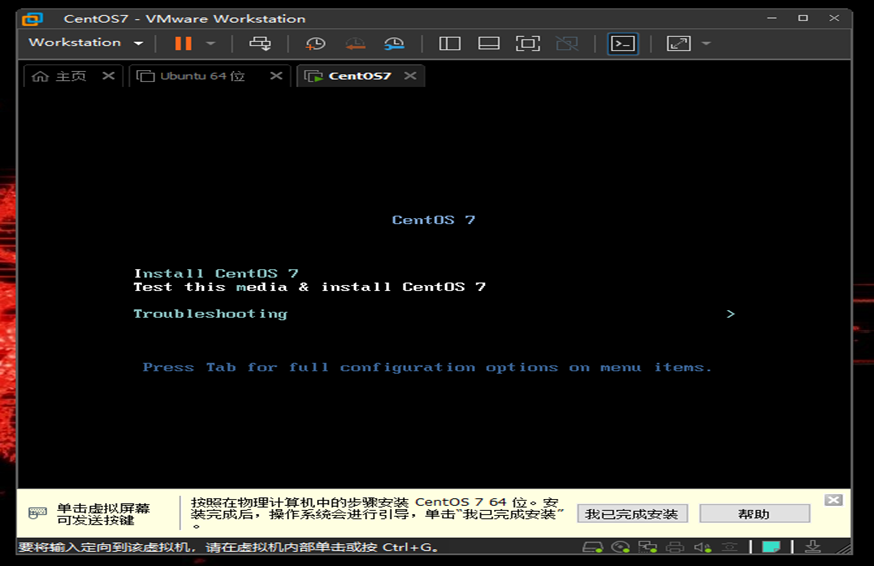Click the Unity mode toolbar icon
Viewport: 874px width, 566px height.
pos(567,43)
